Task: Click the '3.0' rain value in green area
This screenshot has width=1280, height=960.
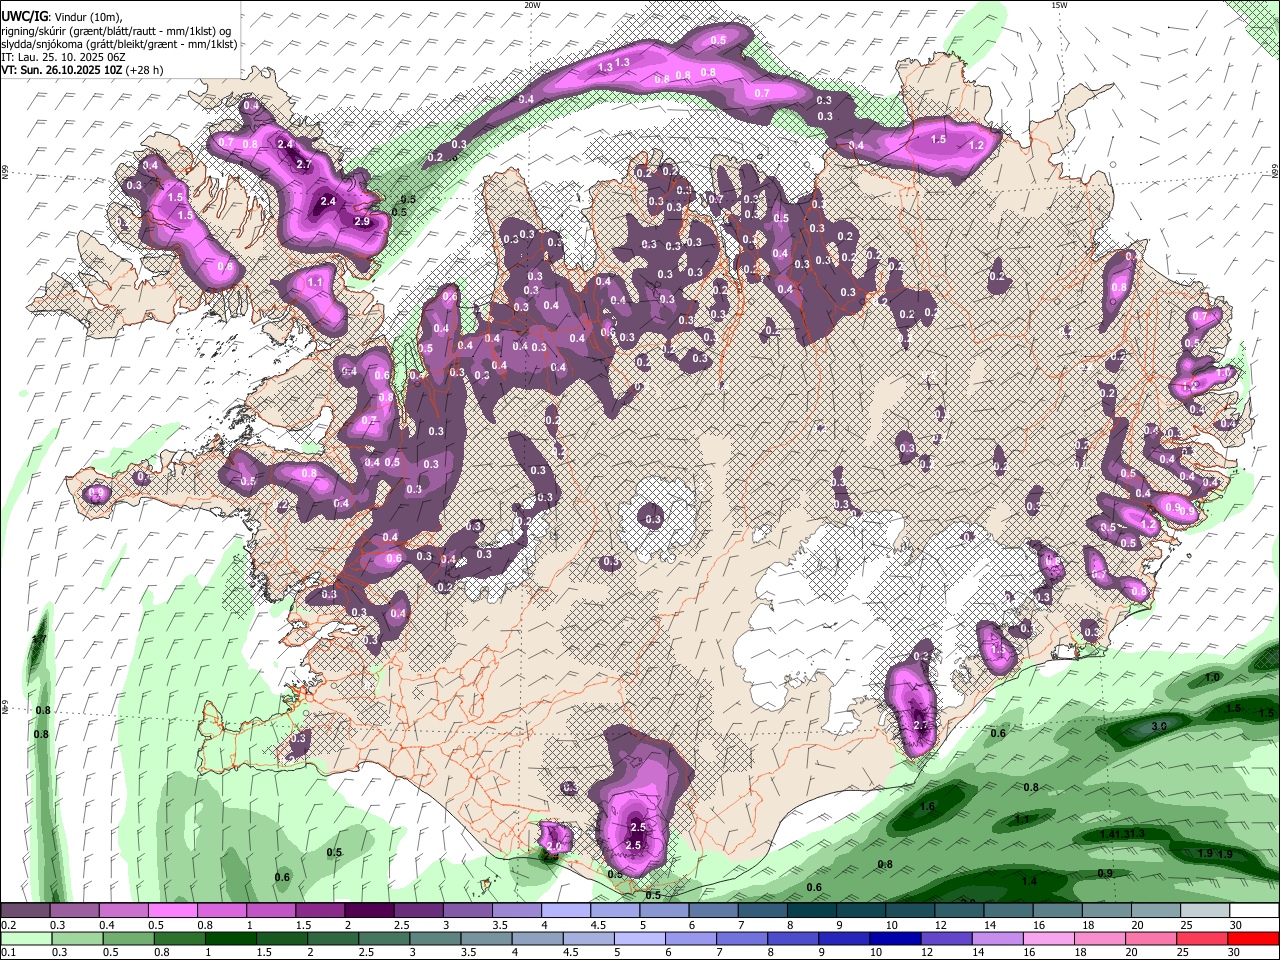Action: (1160, 726)
